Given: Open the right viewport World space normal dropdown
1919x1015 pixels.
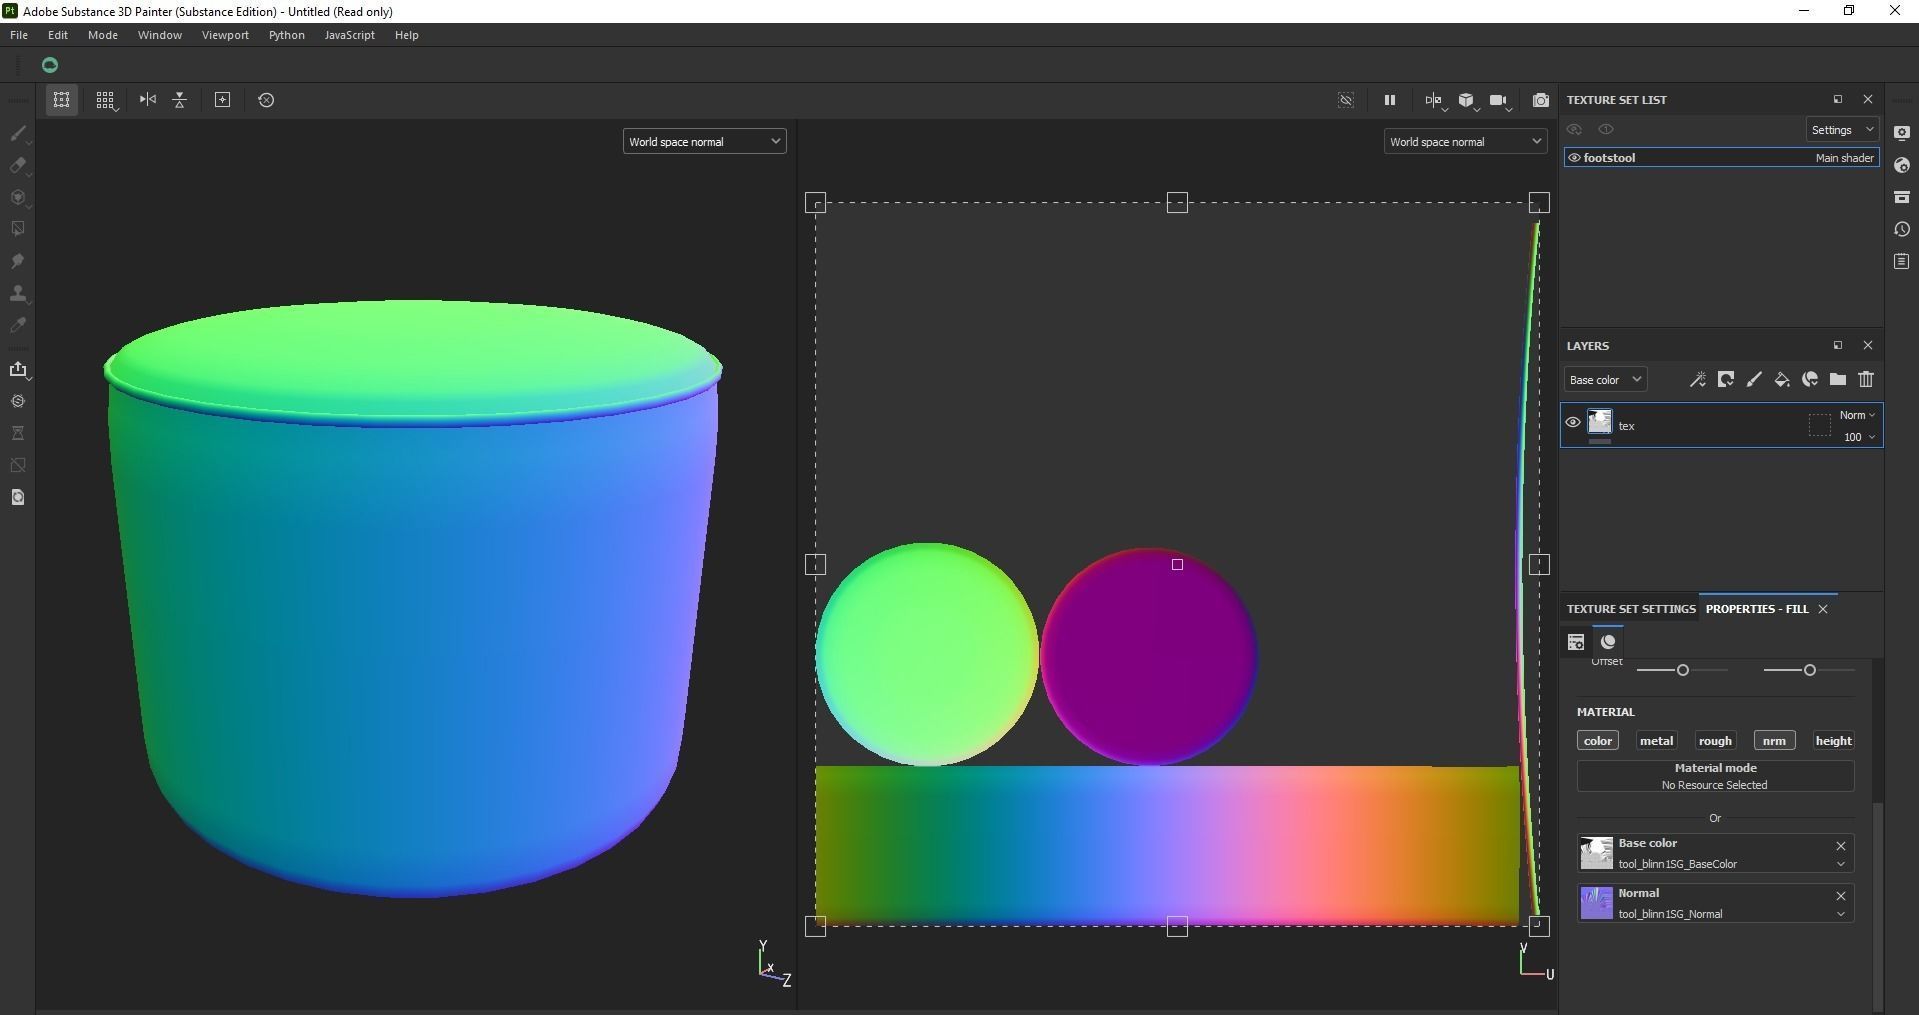Looking at the screenshot, I should [x=1465, y=142].
